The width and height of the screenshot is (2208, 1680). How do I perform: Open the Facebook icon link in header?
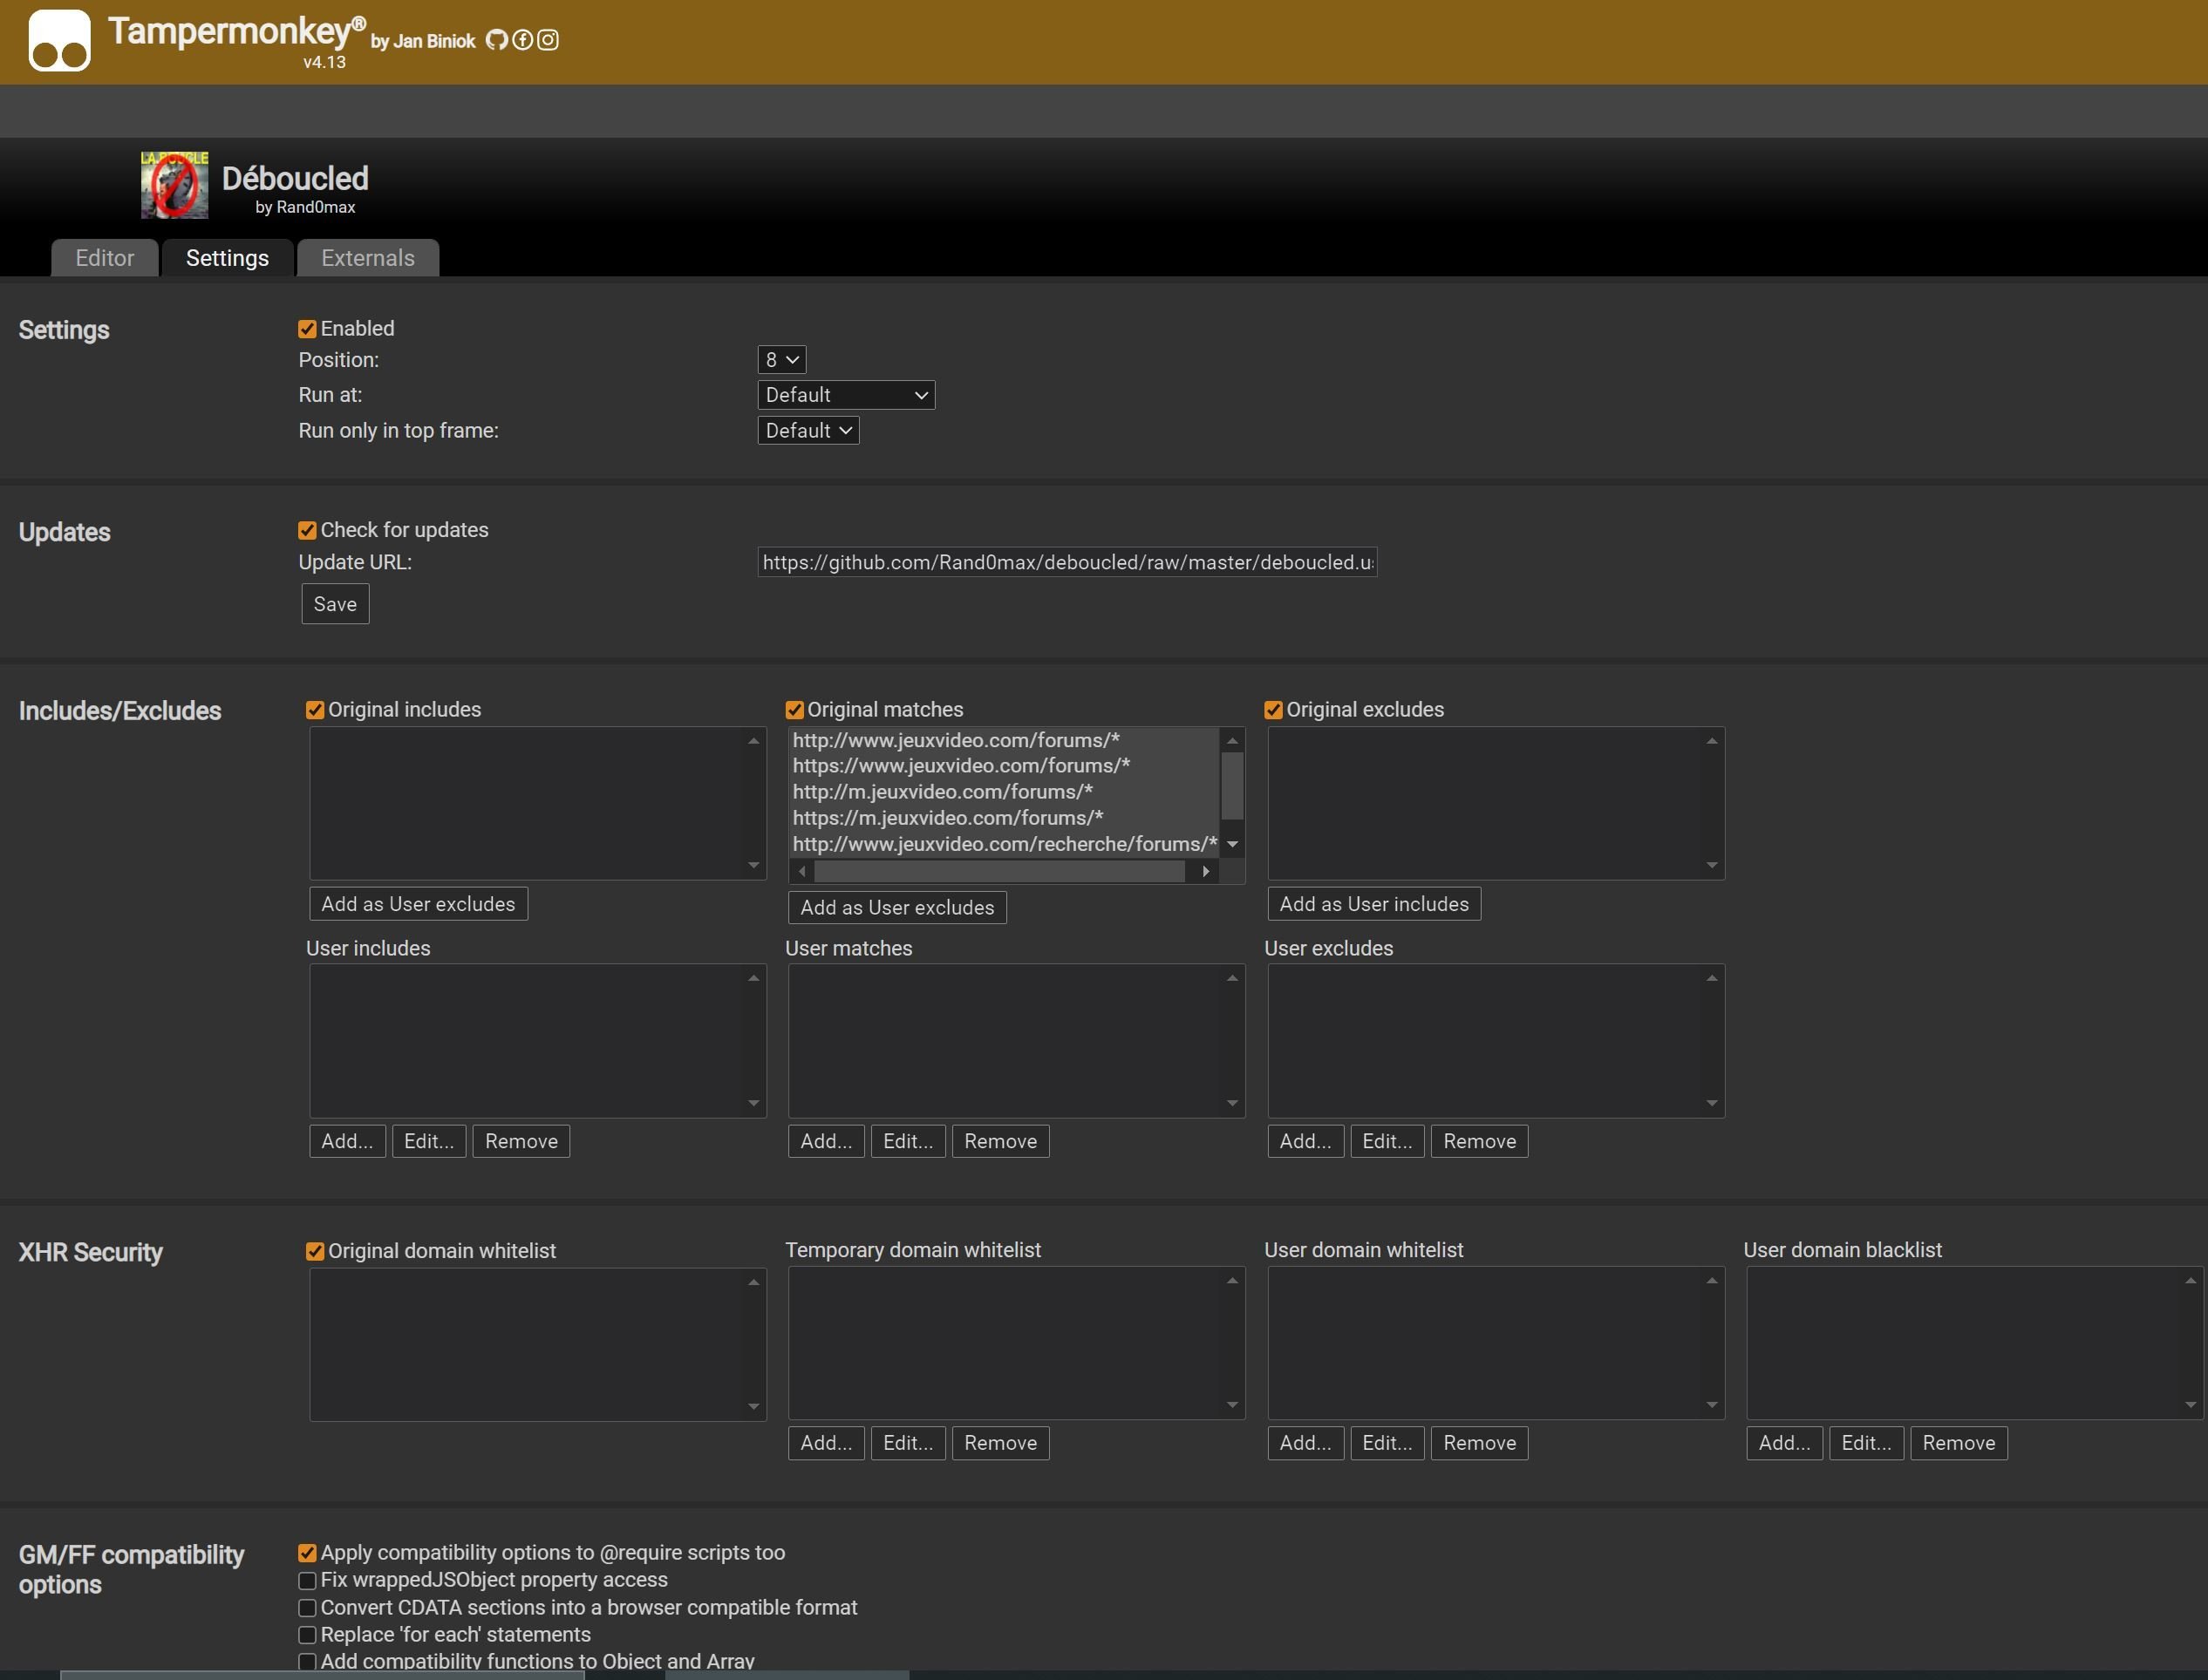[x=522, y=40]
